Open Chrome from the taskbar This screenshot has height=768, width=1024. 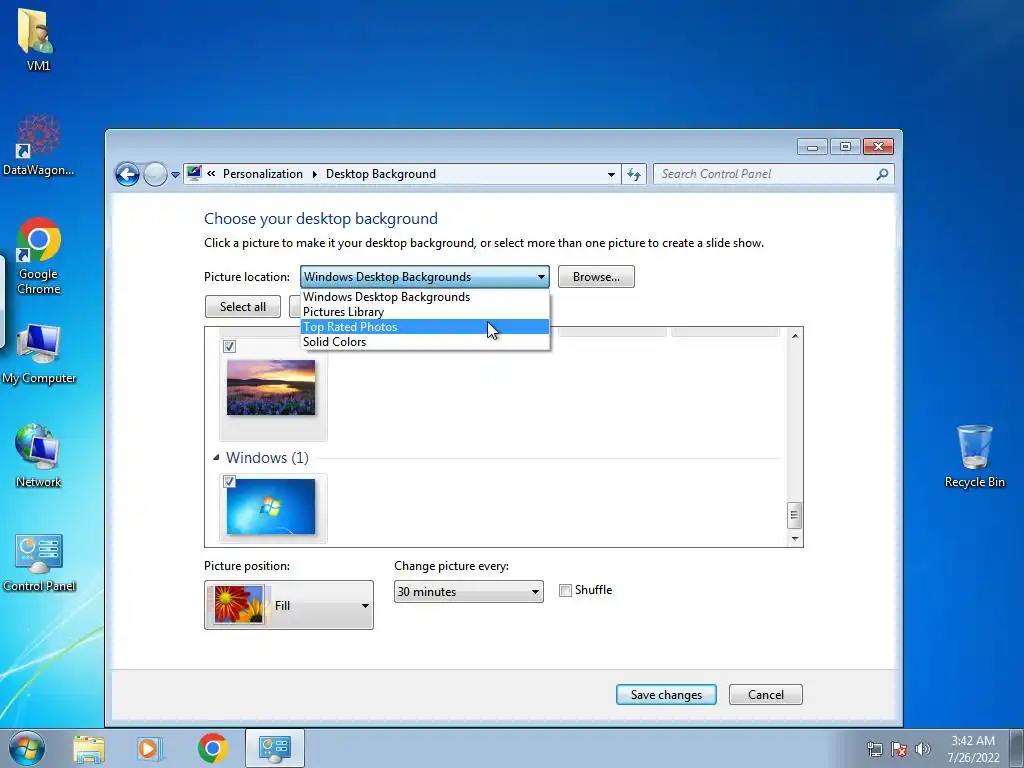[x=212, y=748]
